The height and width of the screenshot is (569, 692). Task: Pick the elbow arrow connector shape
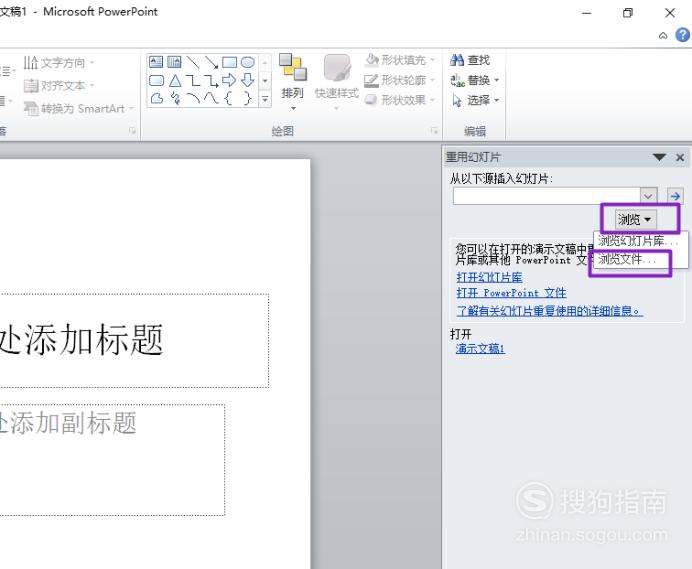point(211,80)
